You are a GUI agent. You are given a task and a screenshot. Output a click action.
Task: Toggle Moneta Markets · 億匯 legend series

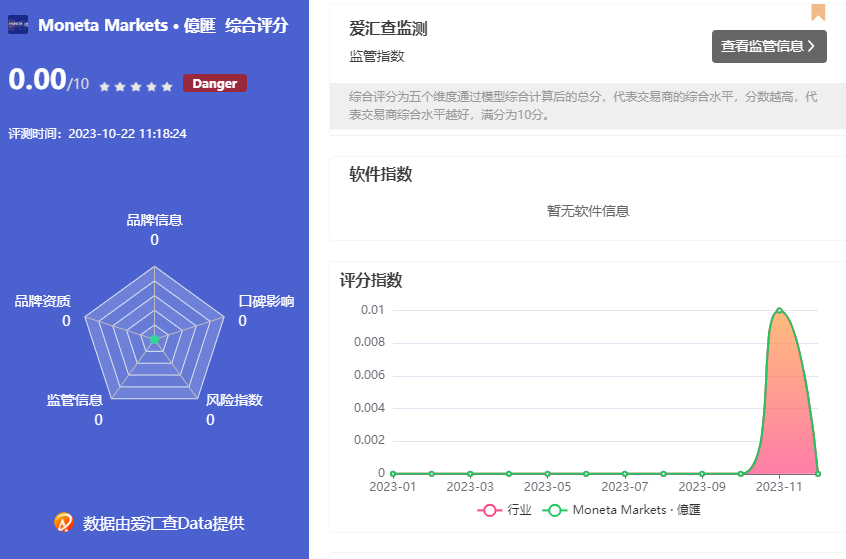coord(621,510)
